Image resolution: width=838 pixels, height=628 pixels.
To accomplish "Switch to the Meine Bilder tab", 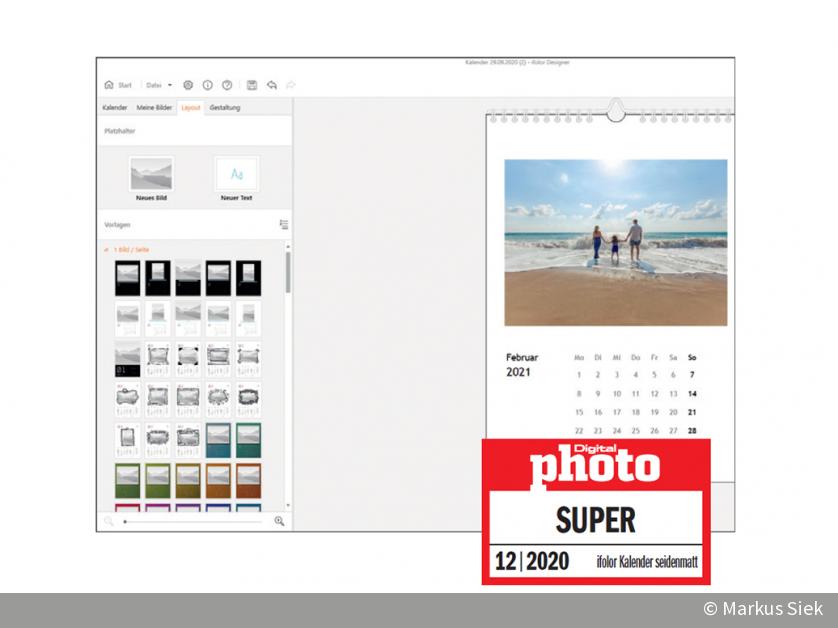I will click(x=154, y=107).
